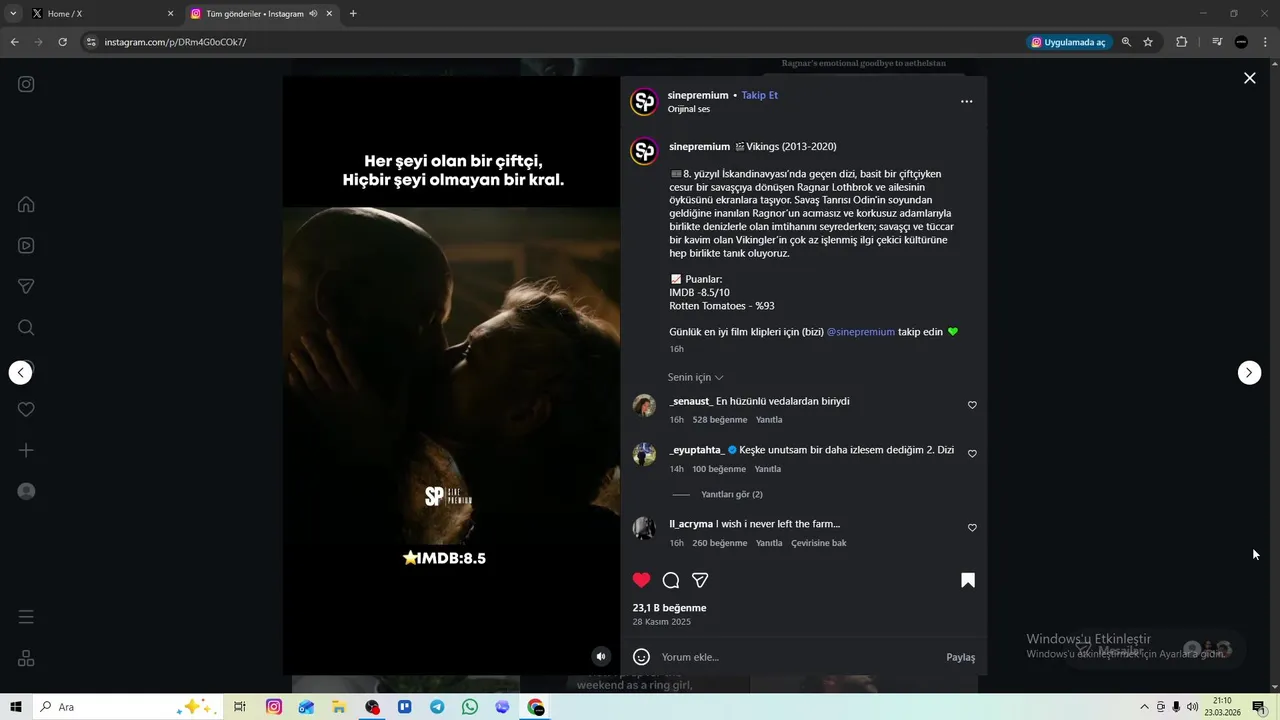
Task: Open Reels in Instagram sidebar
Action: (26, 245)
